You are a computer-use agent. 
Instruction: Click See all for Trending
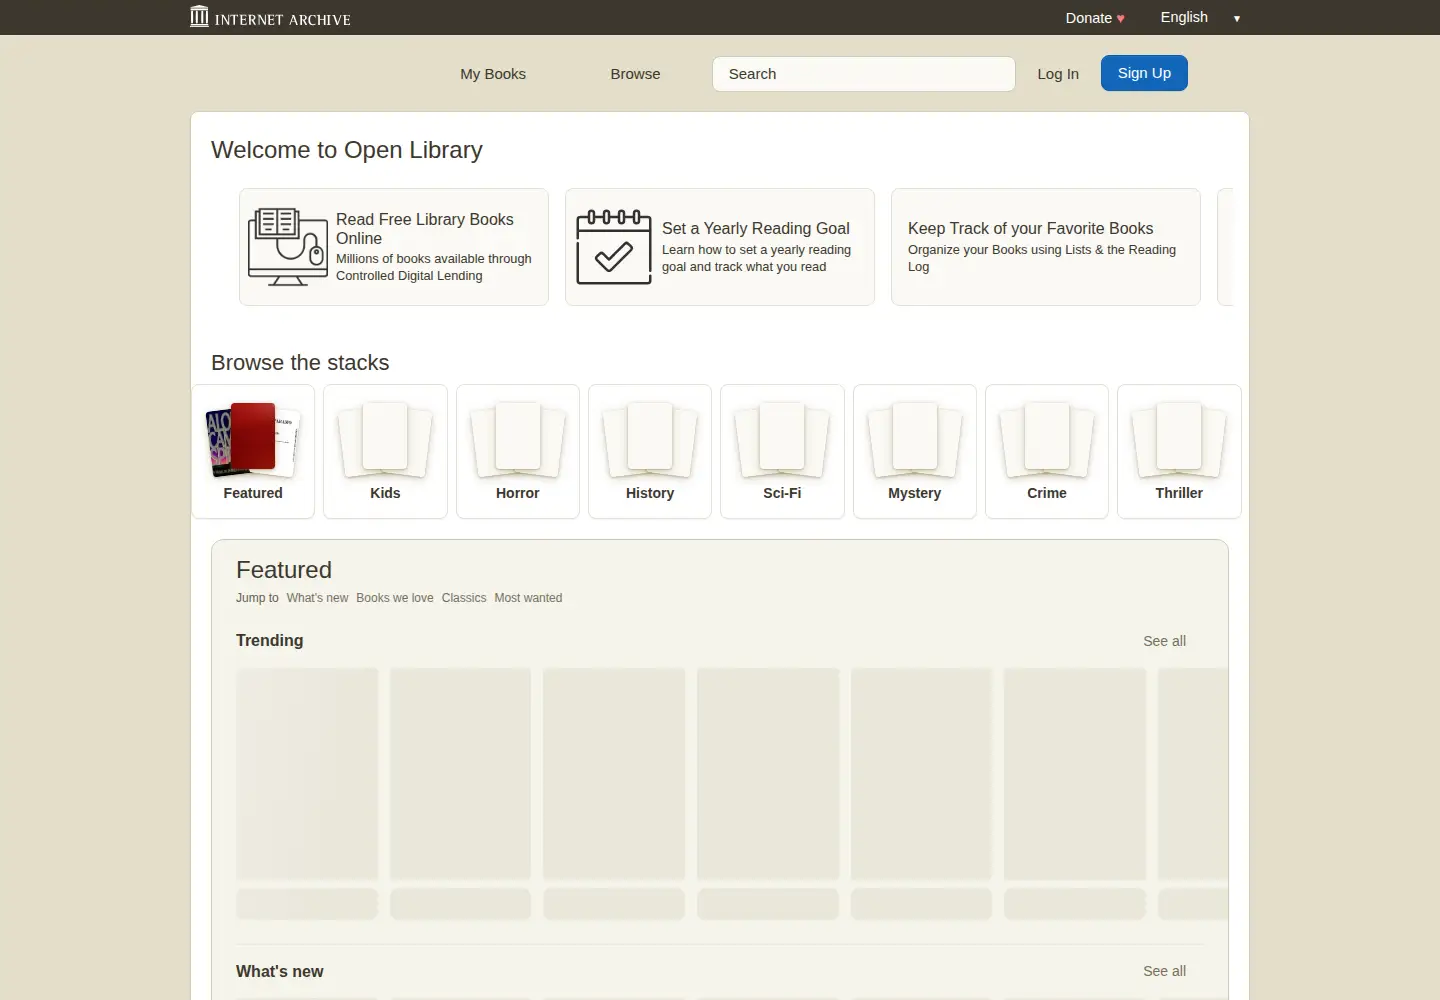coord(1164,641)
